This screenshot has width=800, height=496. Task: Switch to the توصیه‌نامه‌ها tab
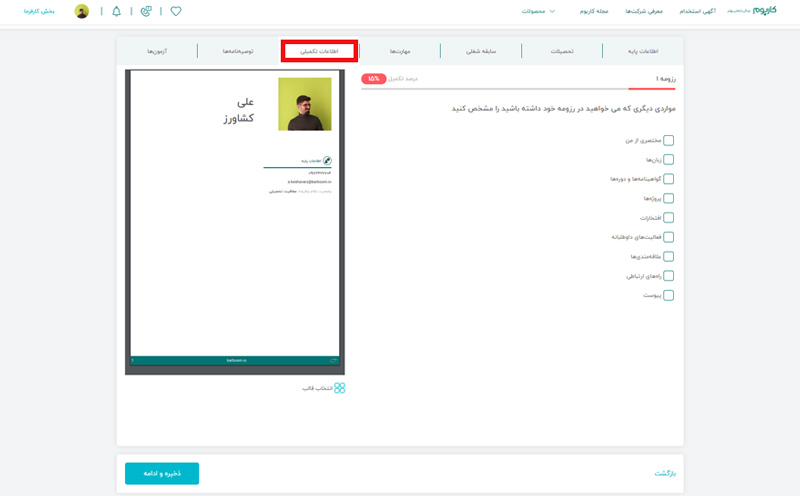pos(238,51)
